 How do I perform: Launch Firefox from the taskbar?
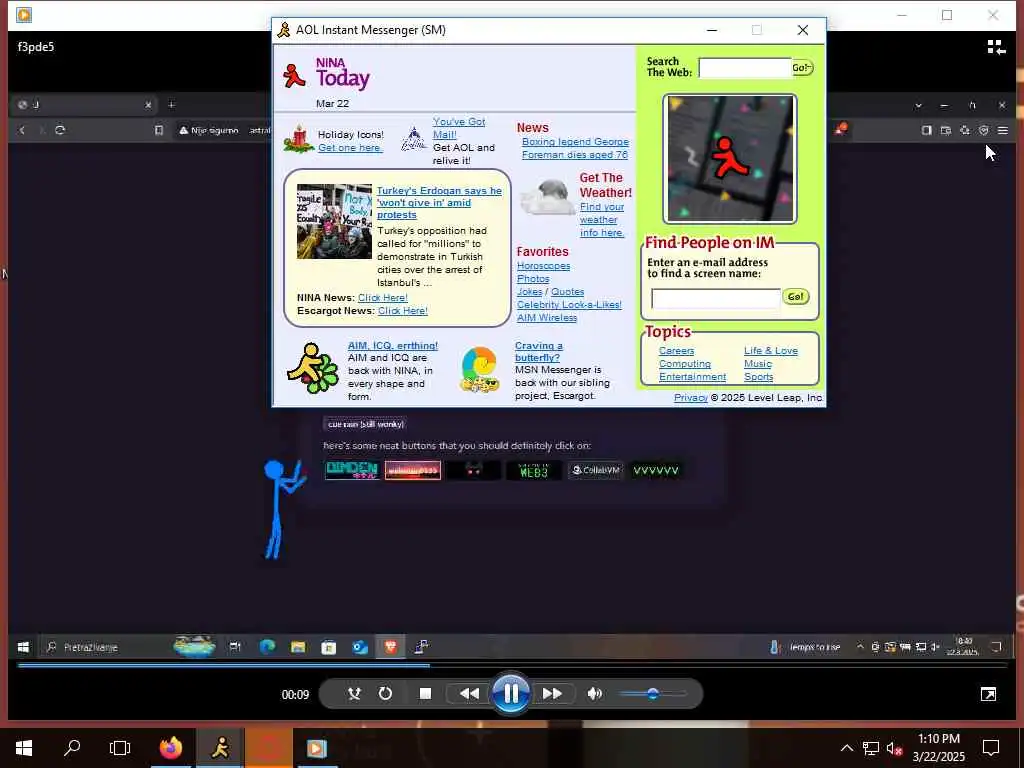point(171,748)
